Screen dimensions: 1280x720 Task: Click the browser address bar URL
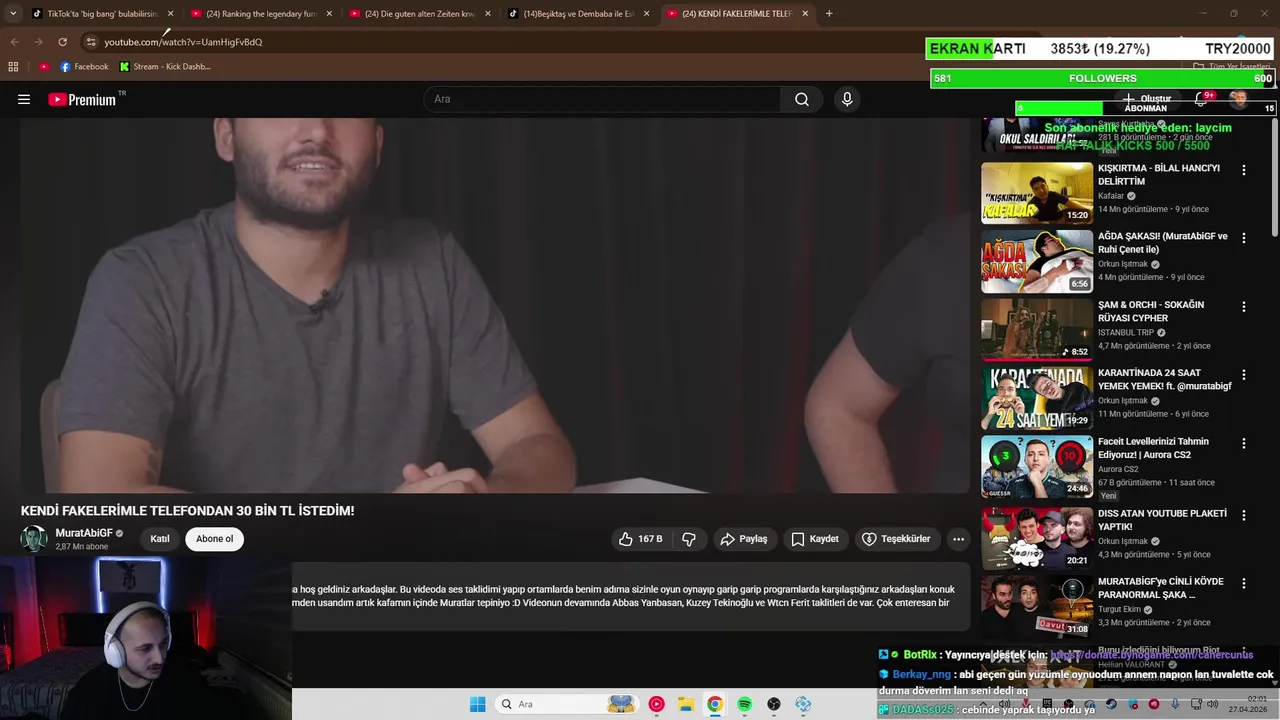point(183,42)
